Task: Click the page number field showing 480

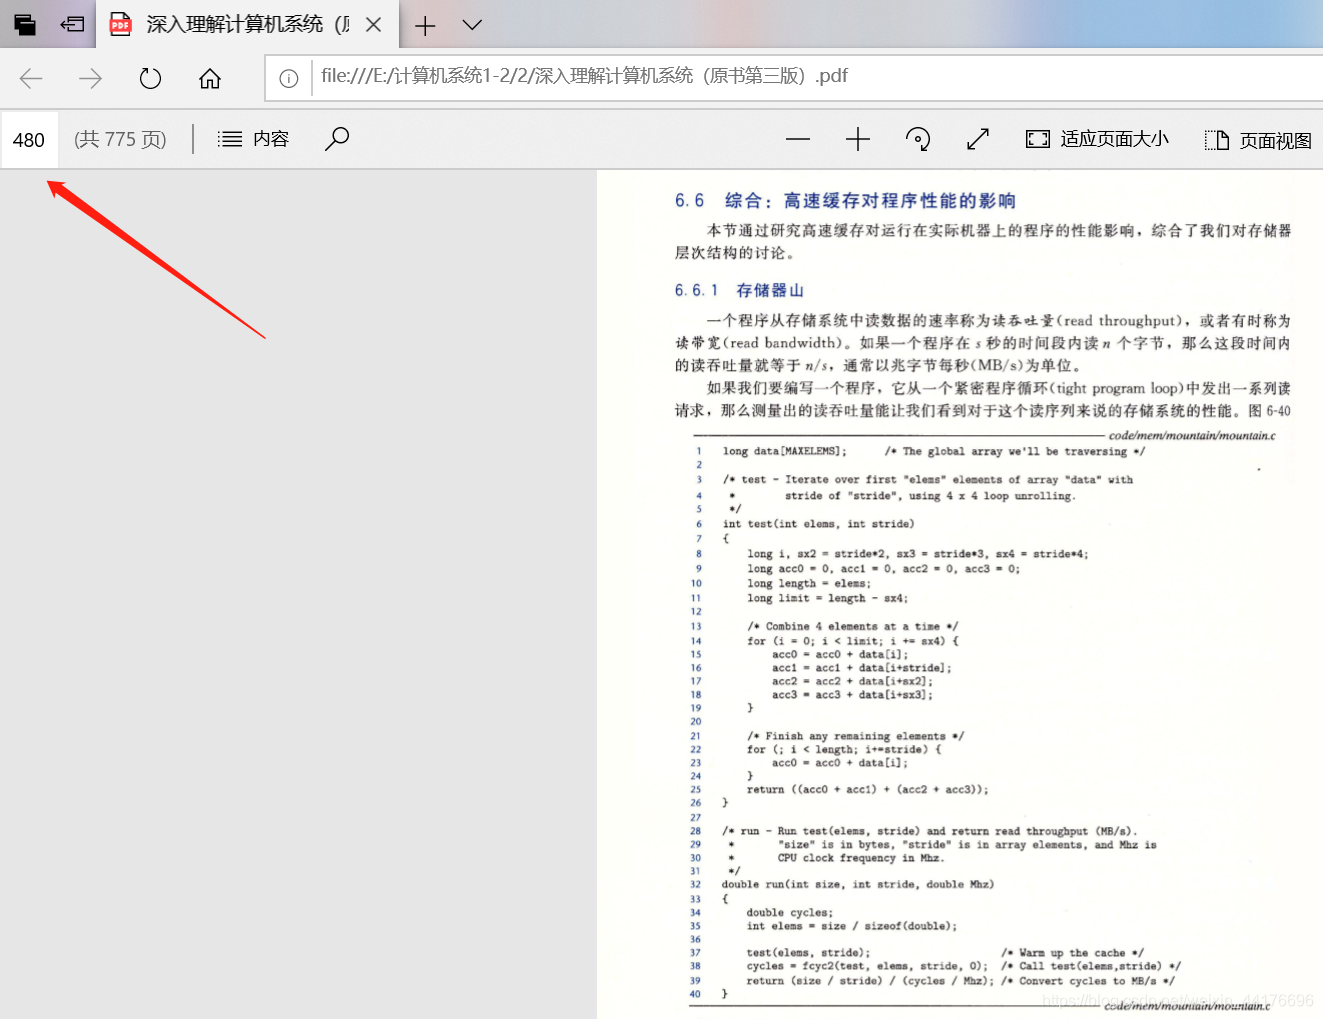Action: (29, 139)
